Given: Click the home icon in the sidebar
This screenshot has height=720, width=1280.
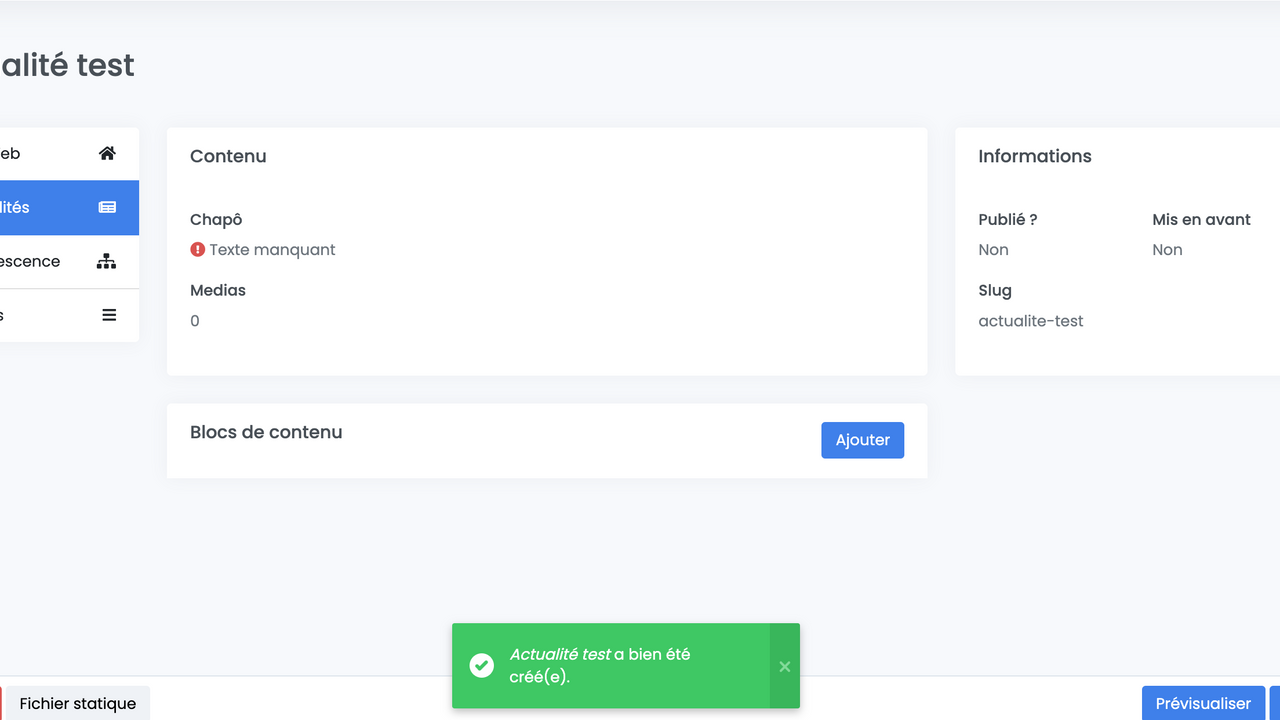Looking at the screenshot, I should tap(107, 153).
